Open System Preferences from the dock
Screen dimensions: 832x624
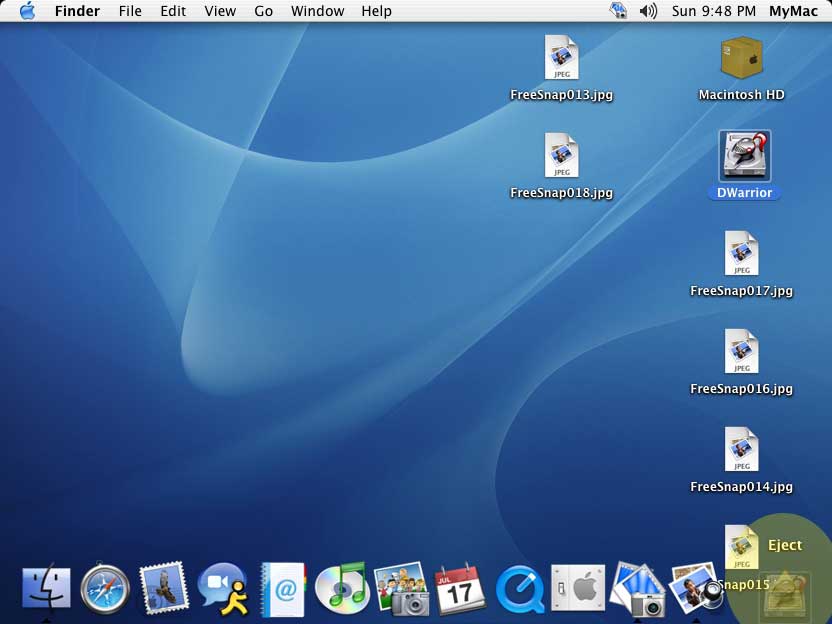(x=578, y=589)
